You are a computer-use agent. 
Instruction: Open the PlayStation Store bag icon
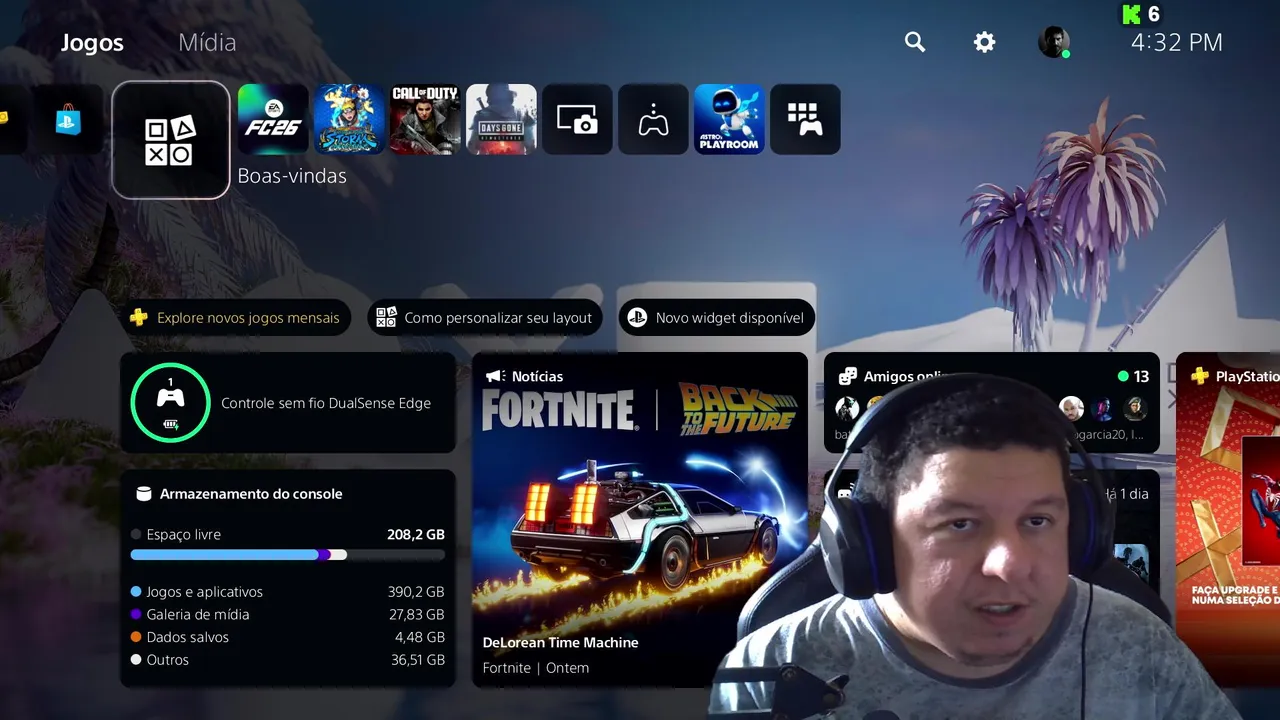pos(68,119)
